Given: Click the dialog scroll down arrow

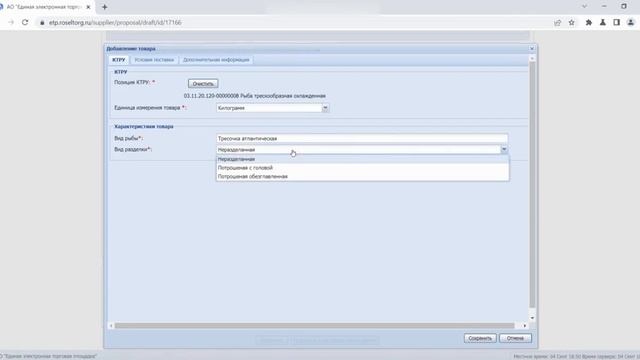Looking at the screenshot, I should tap(532, 318).
